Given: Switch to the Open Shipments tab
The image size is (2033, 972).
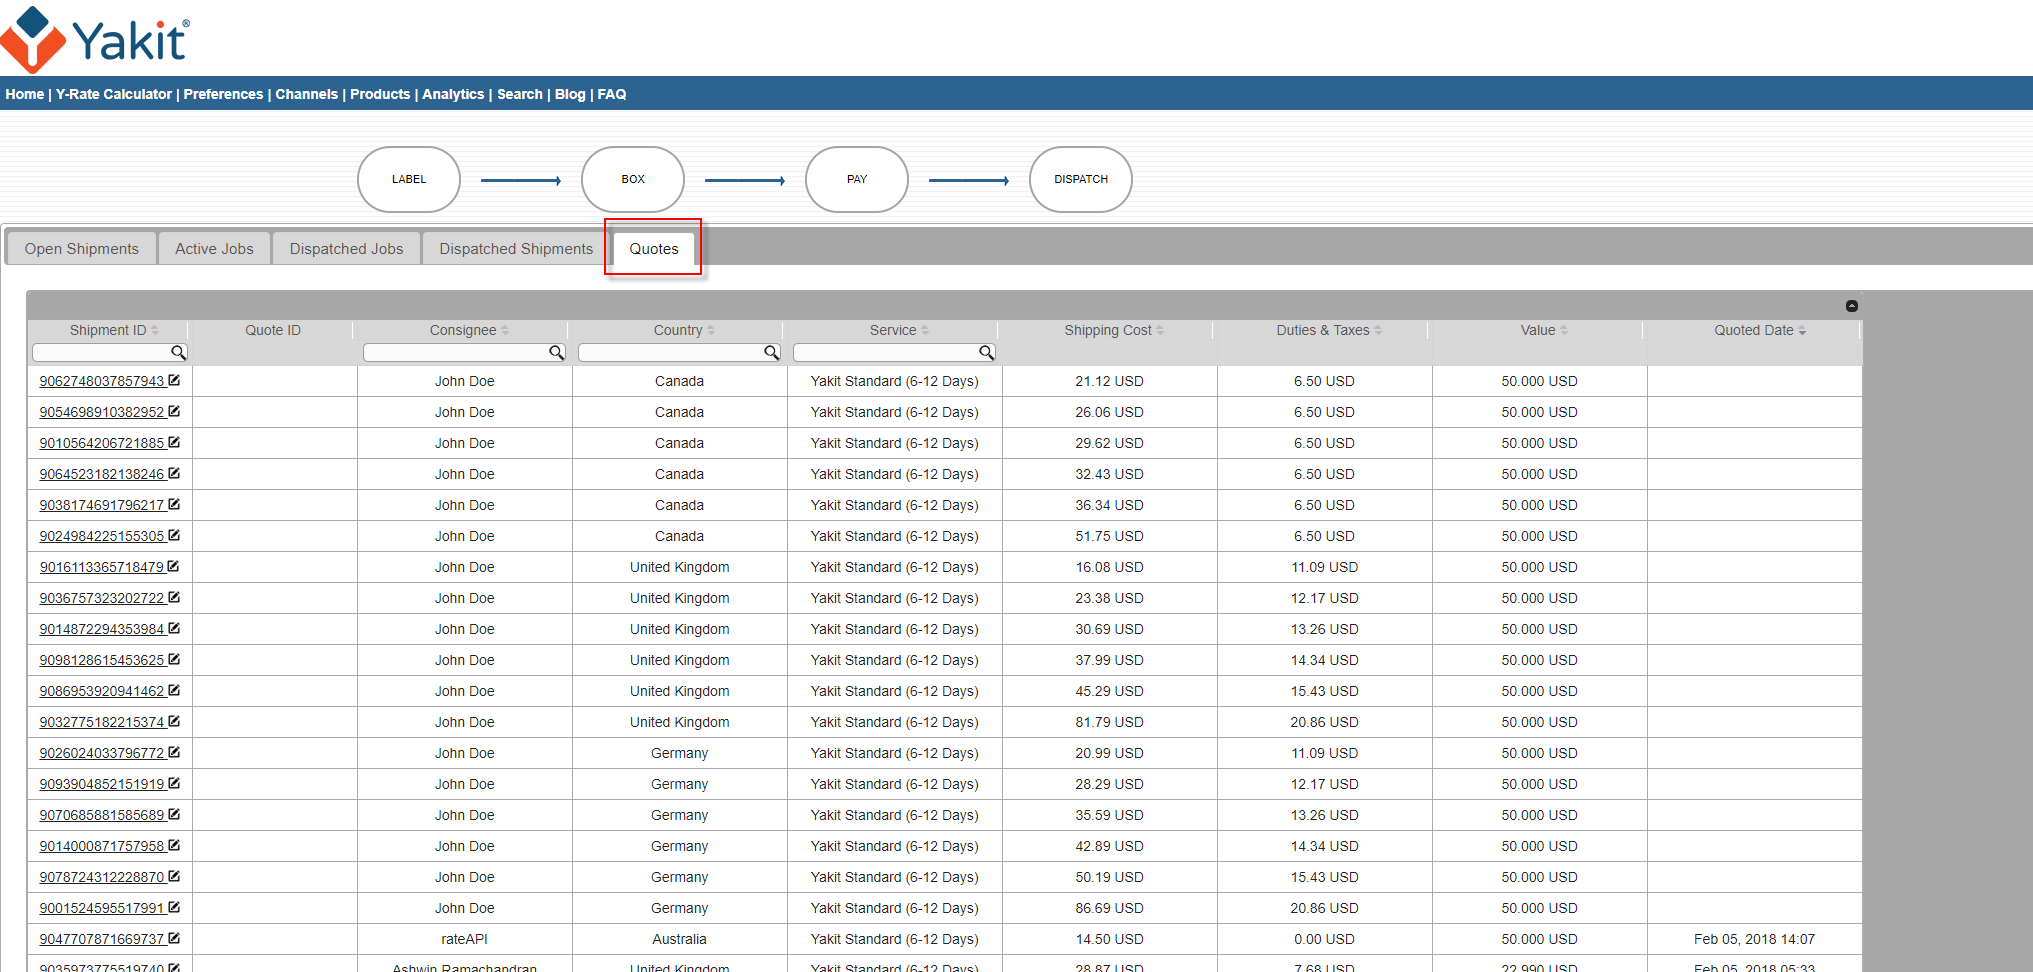Looking at the screenshot, I should click(82, 249).
